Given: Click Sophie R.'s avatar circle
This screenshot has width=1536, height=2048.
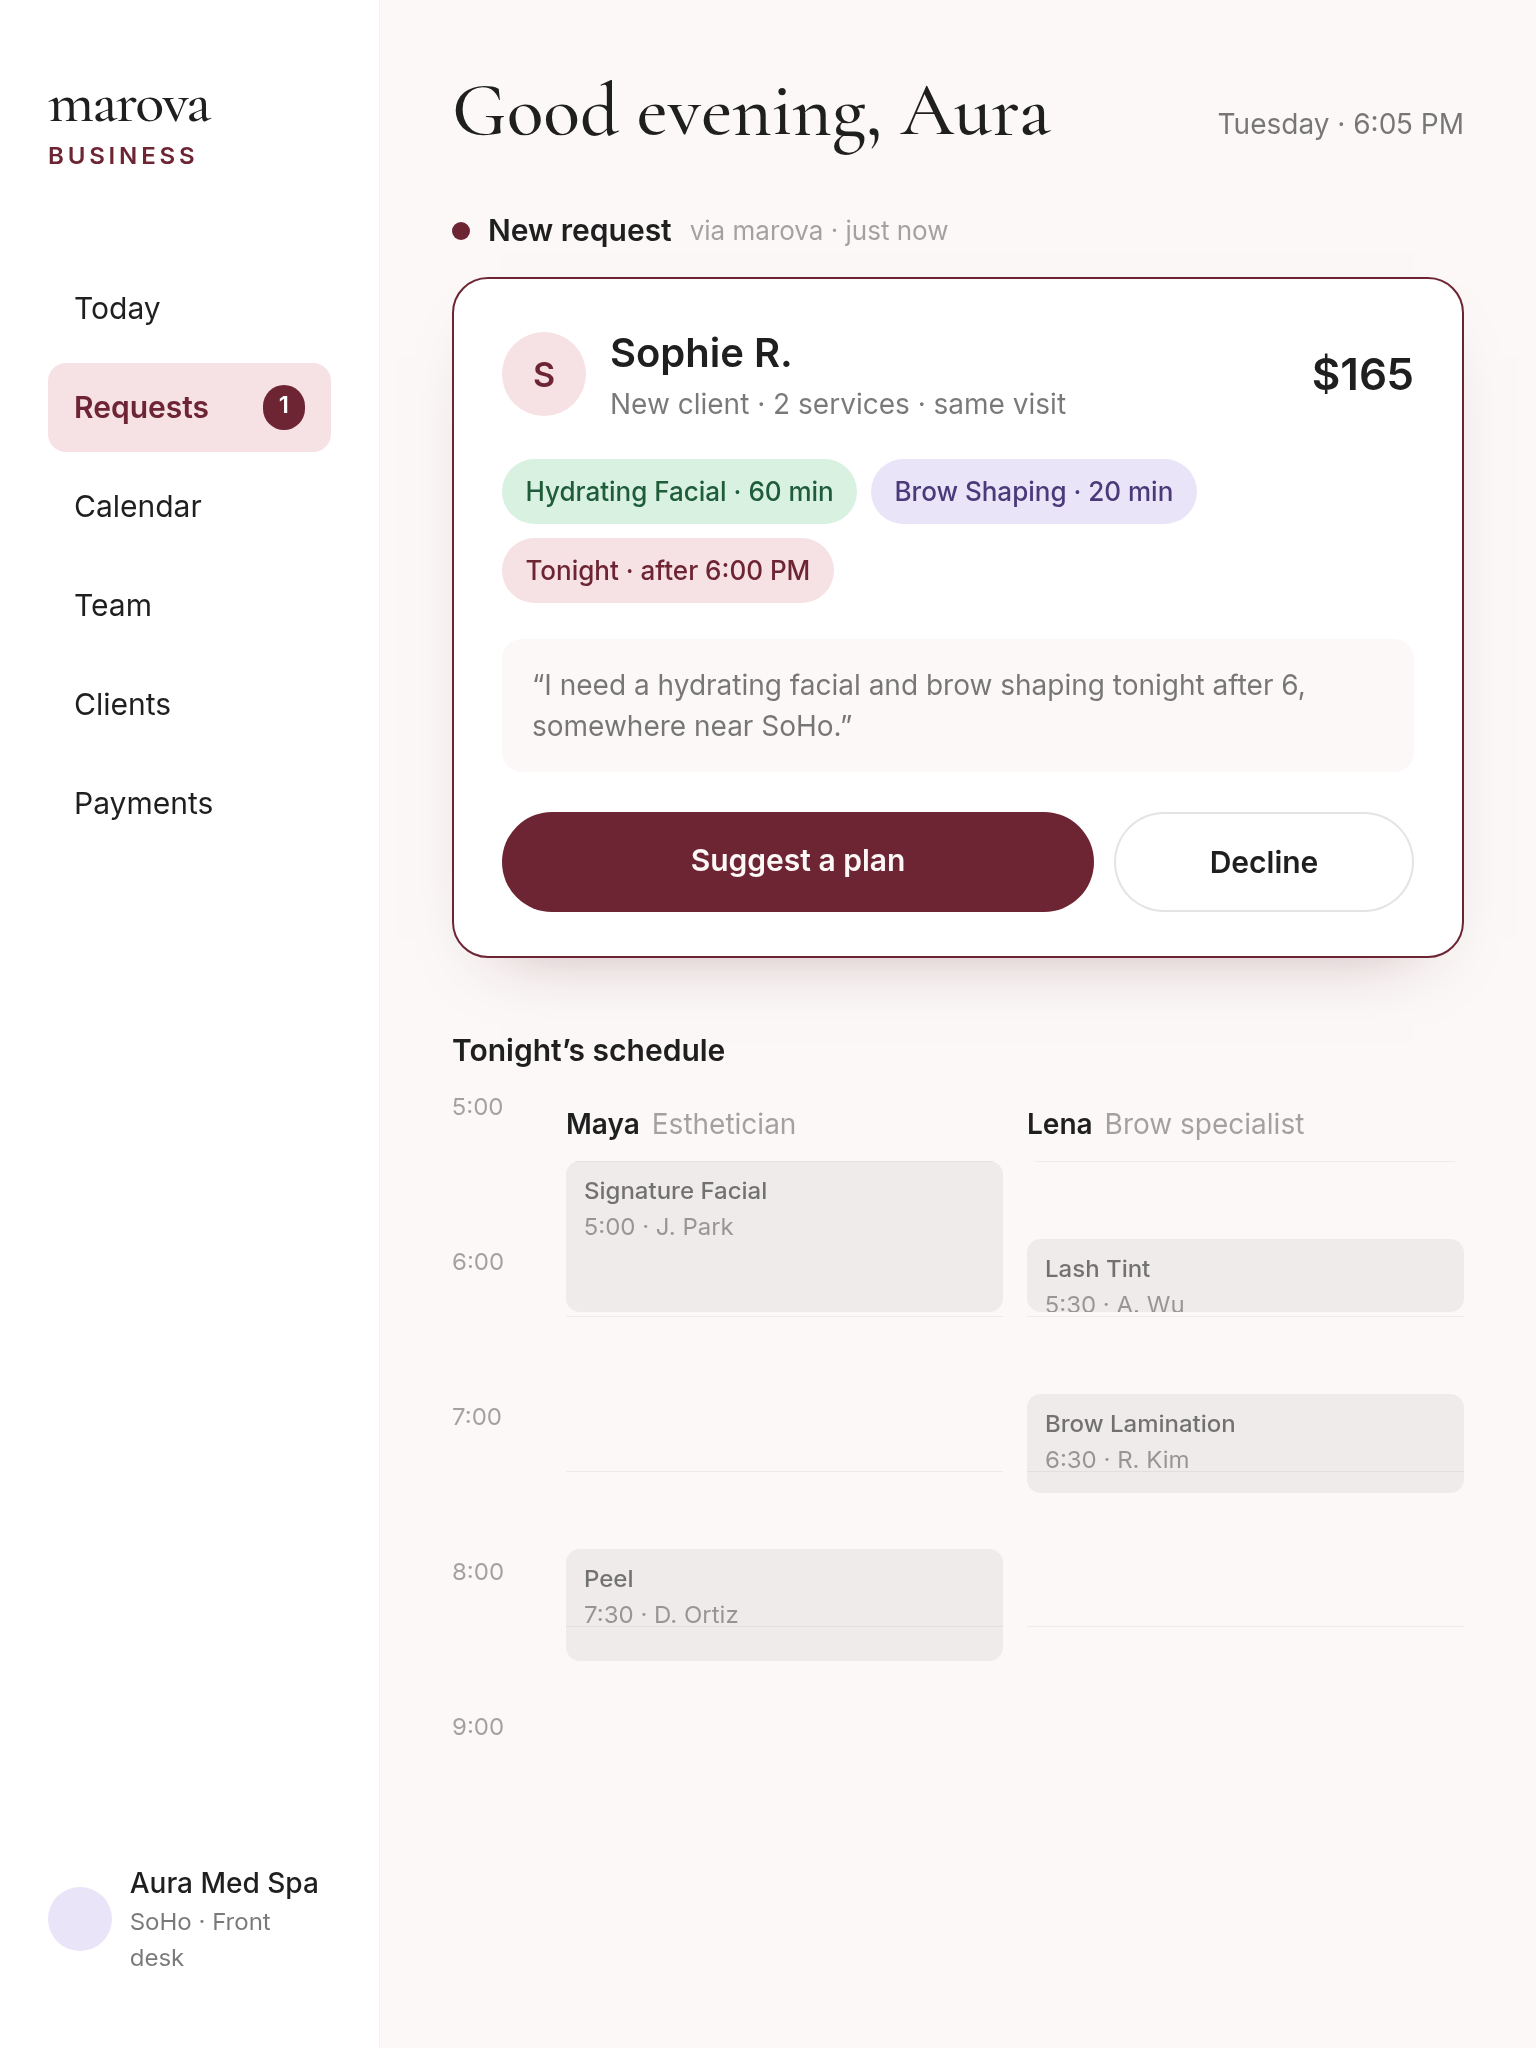Looking at the screenshot, I should click(x=543, y=374).
